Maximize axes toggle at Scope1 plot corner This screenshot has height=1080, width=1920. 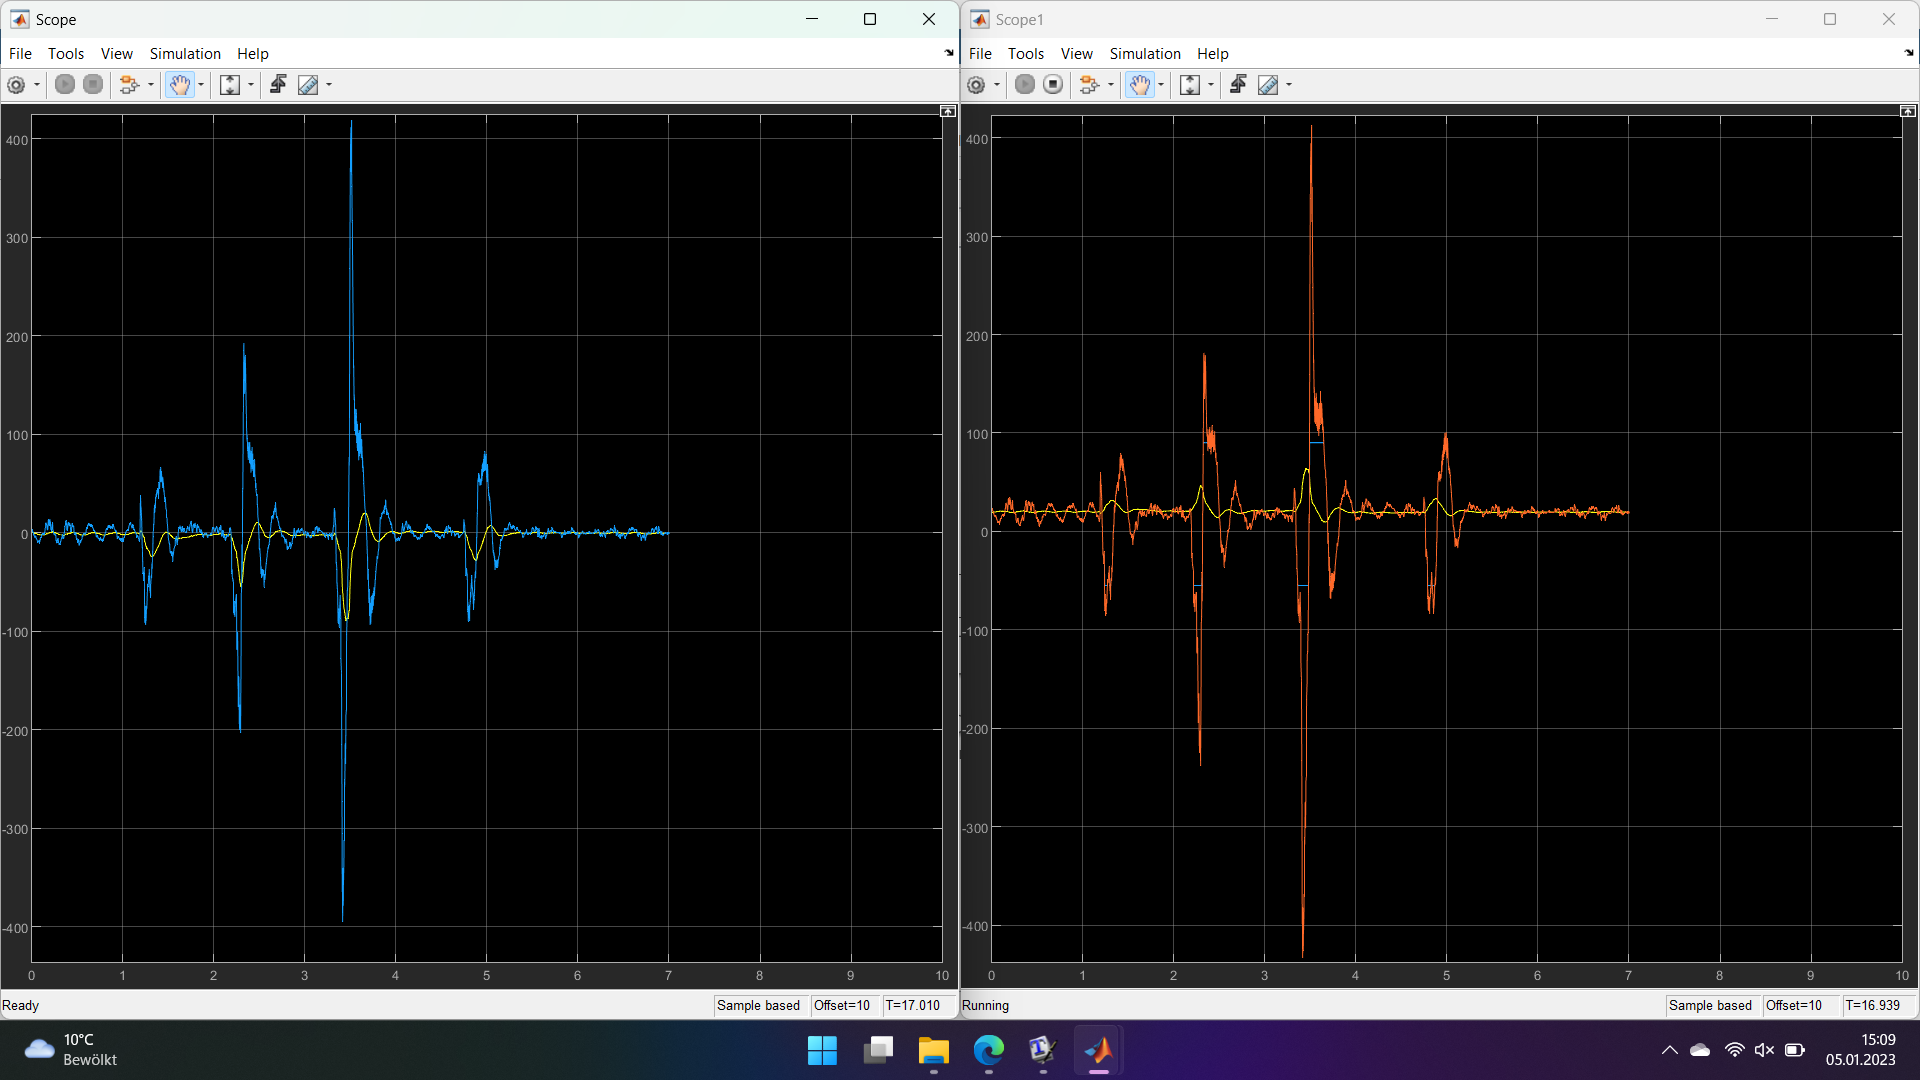tap(1907, 111)
